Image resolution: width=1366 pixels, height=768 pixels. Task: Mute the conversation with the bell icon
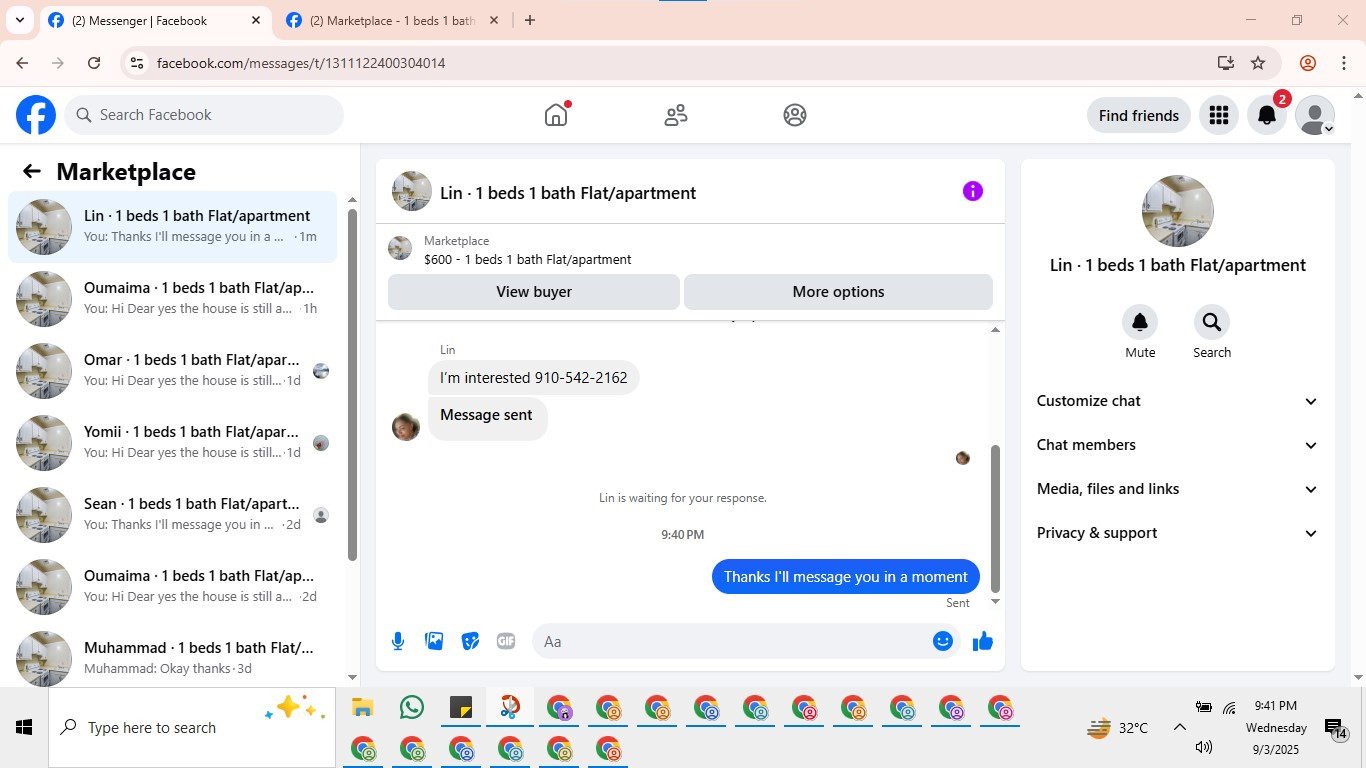(1140, 322)
